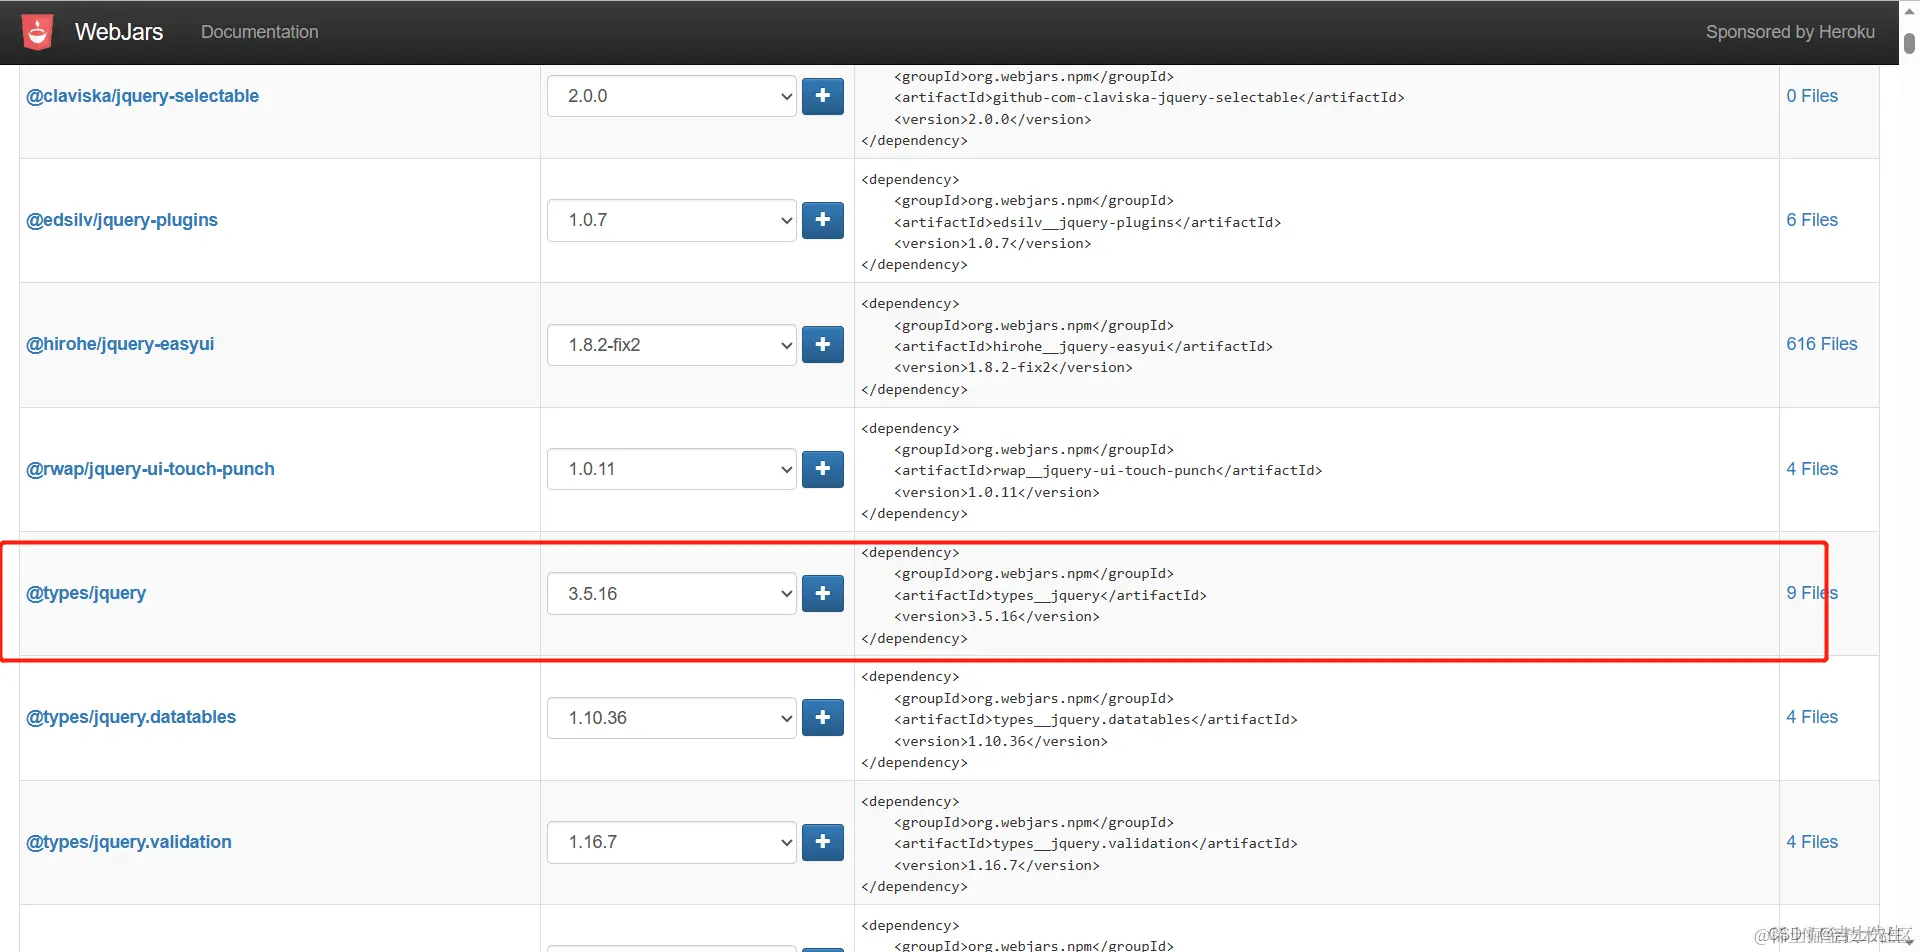Expand the 1.8.2-fix2 version dropdown
The image size is (1920, 952).
(x=672, y=345)
